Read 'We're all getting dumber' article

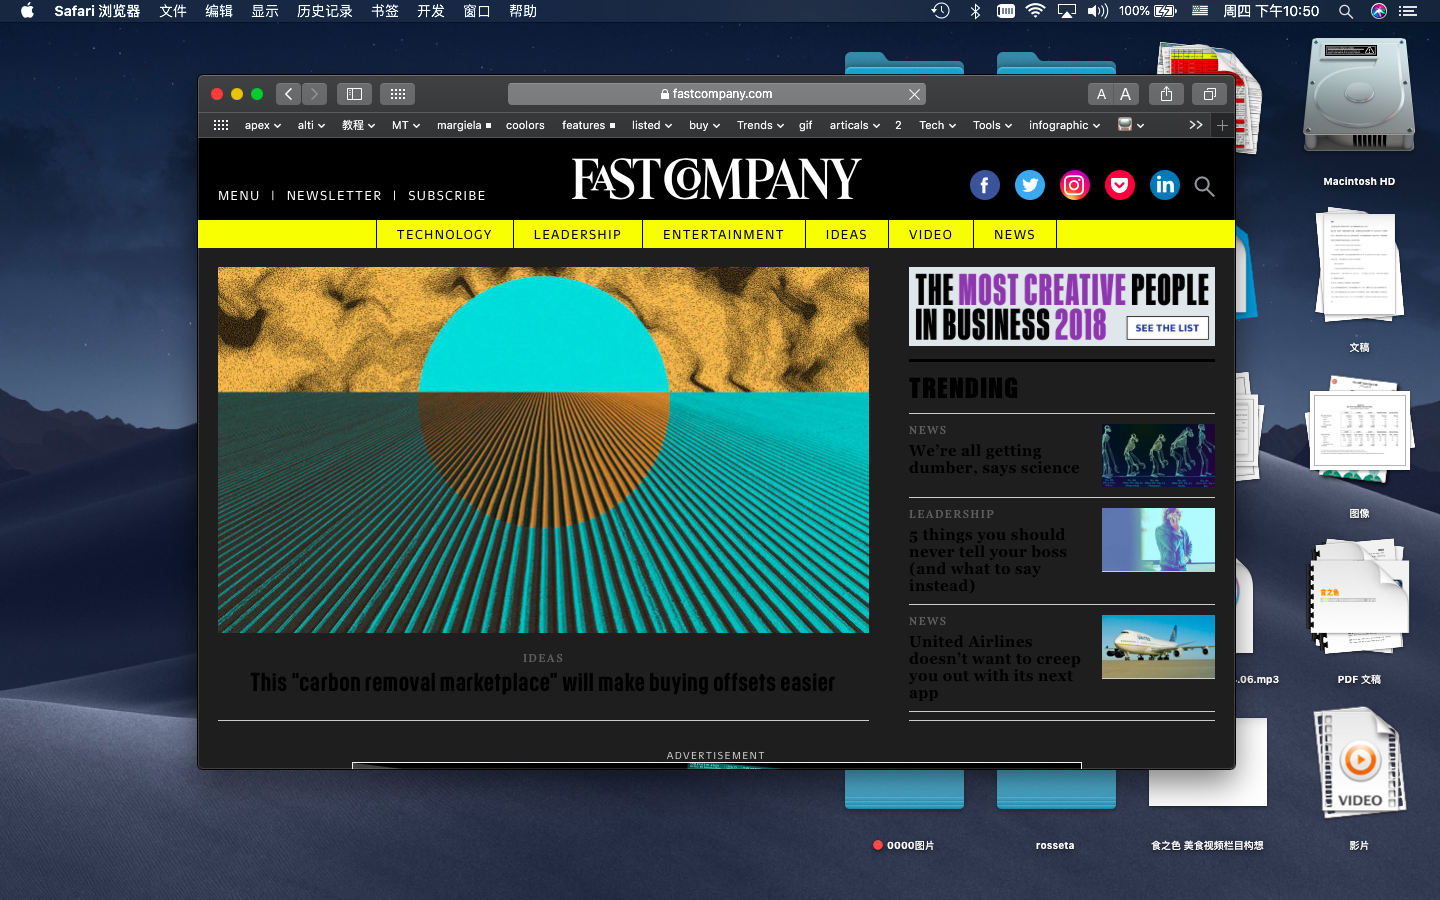(x=994, y=459)
